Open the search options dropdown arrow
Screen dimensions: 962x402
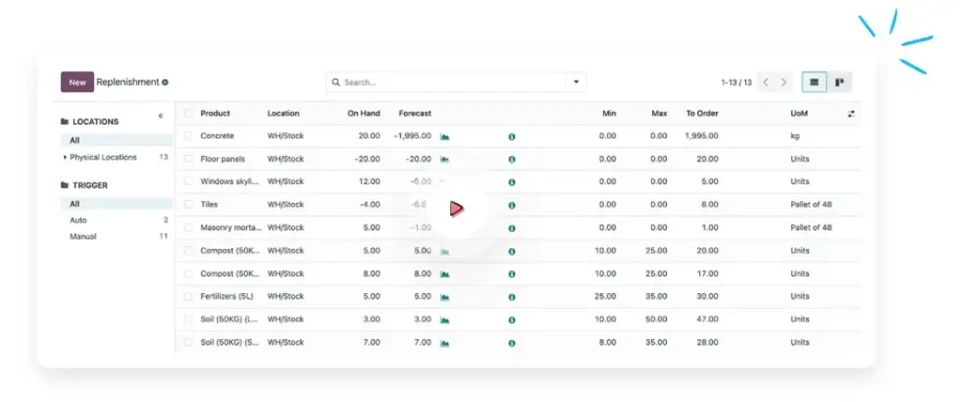[576, 82]
